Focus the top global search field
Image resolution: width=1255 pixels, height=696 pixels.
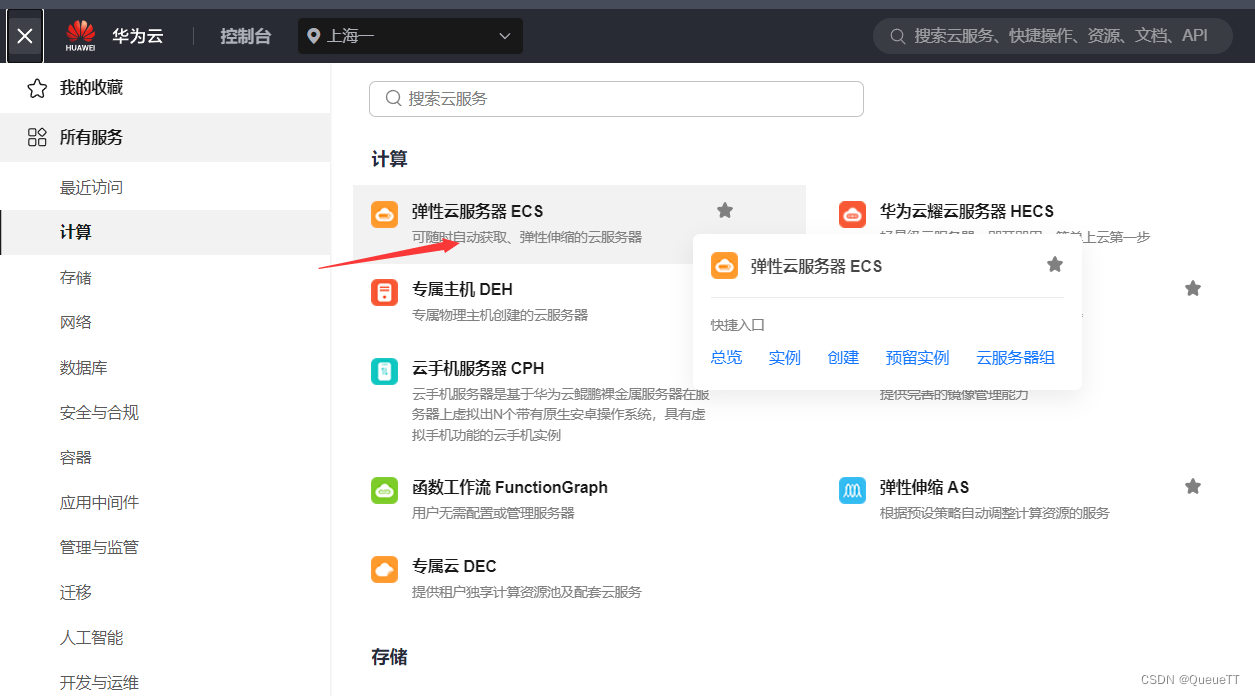click(1053, 35)
